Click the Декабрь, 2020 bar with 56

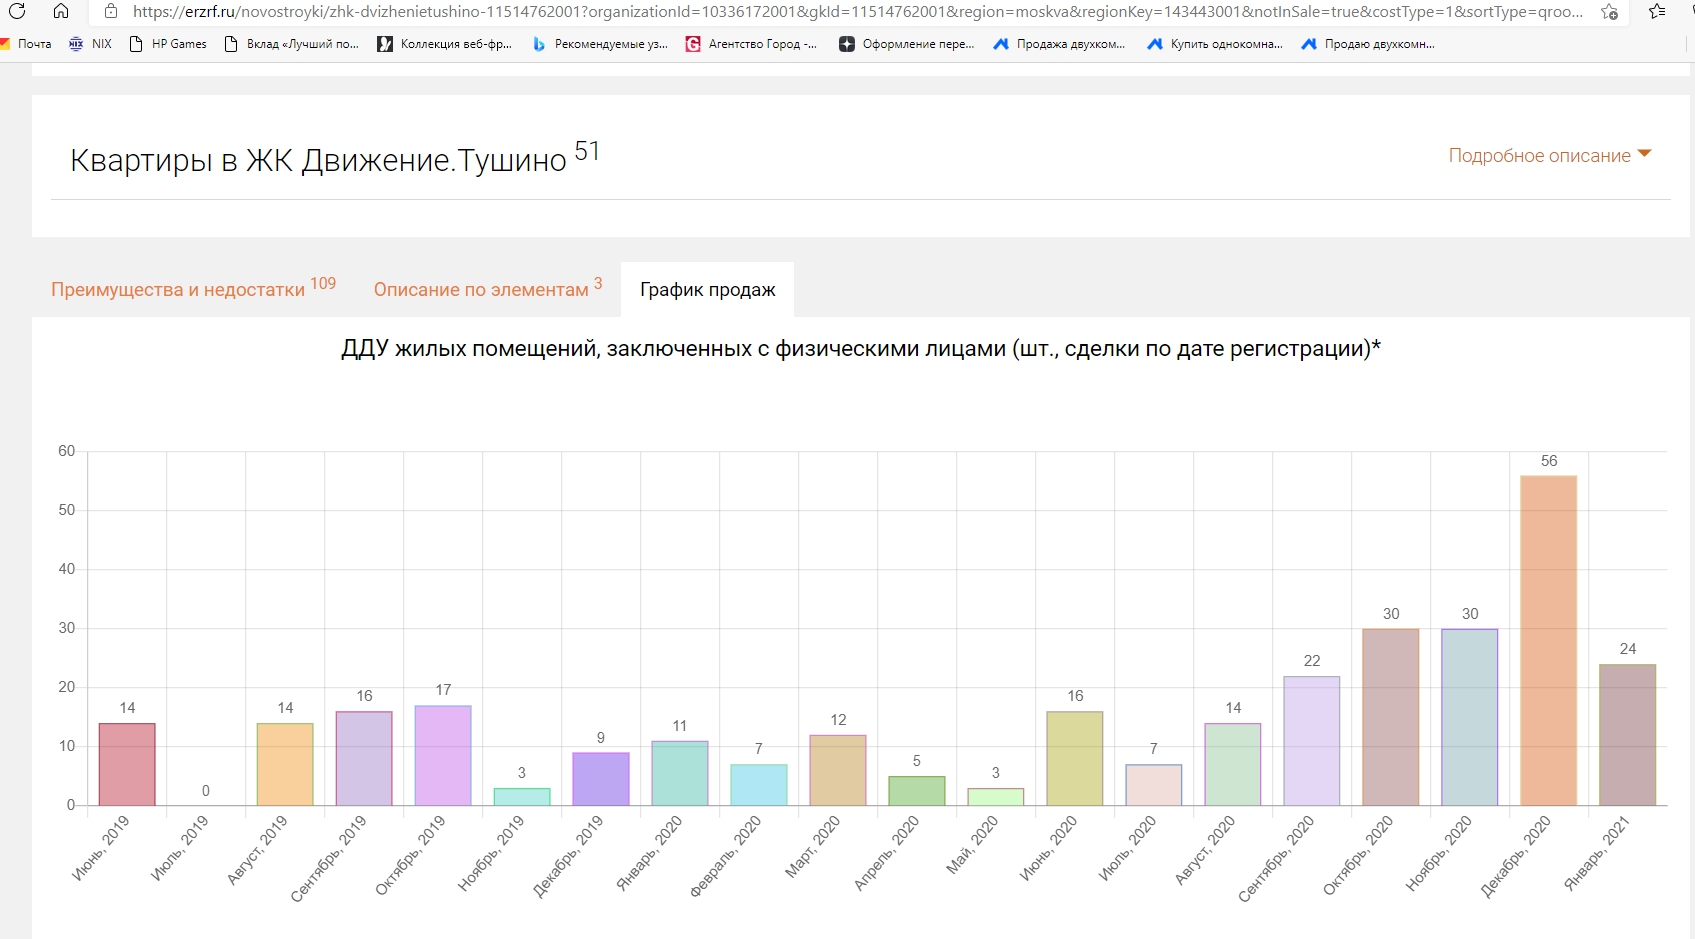point(1548,640)
